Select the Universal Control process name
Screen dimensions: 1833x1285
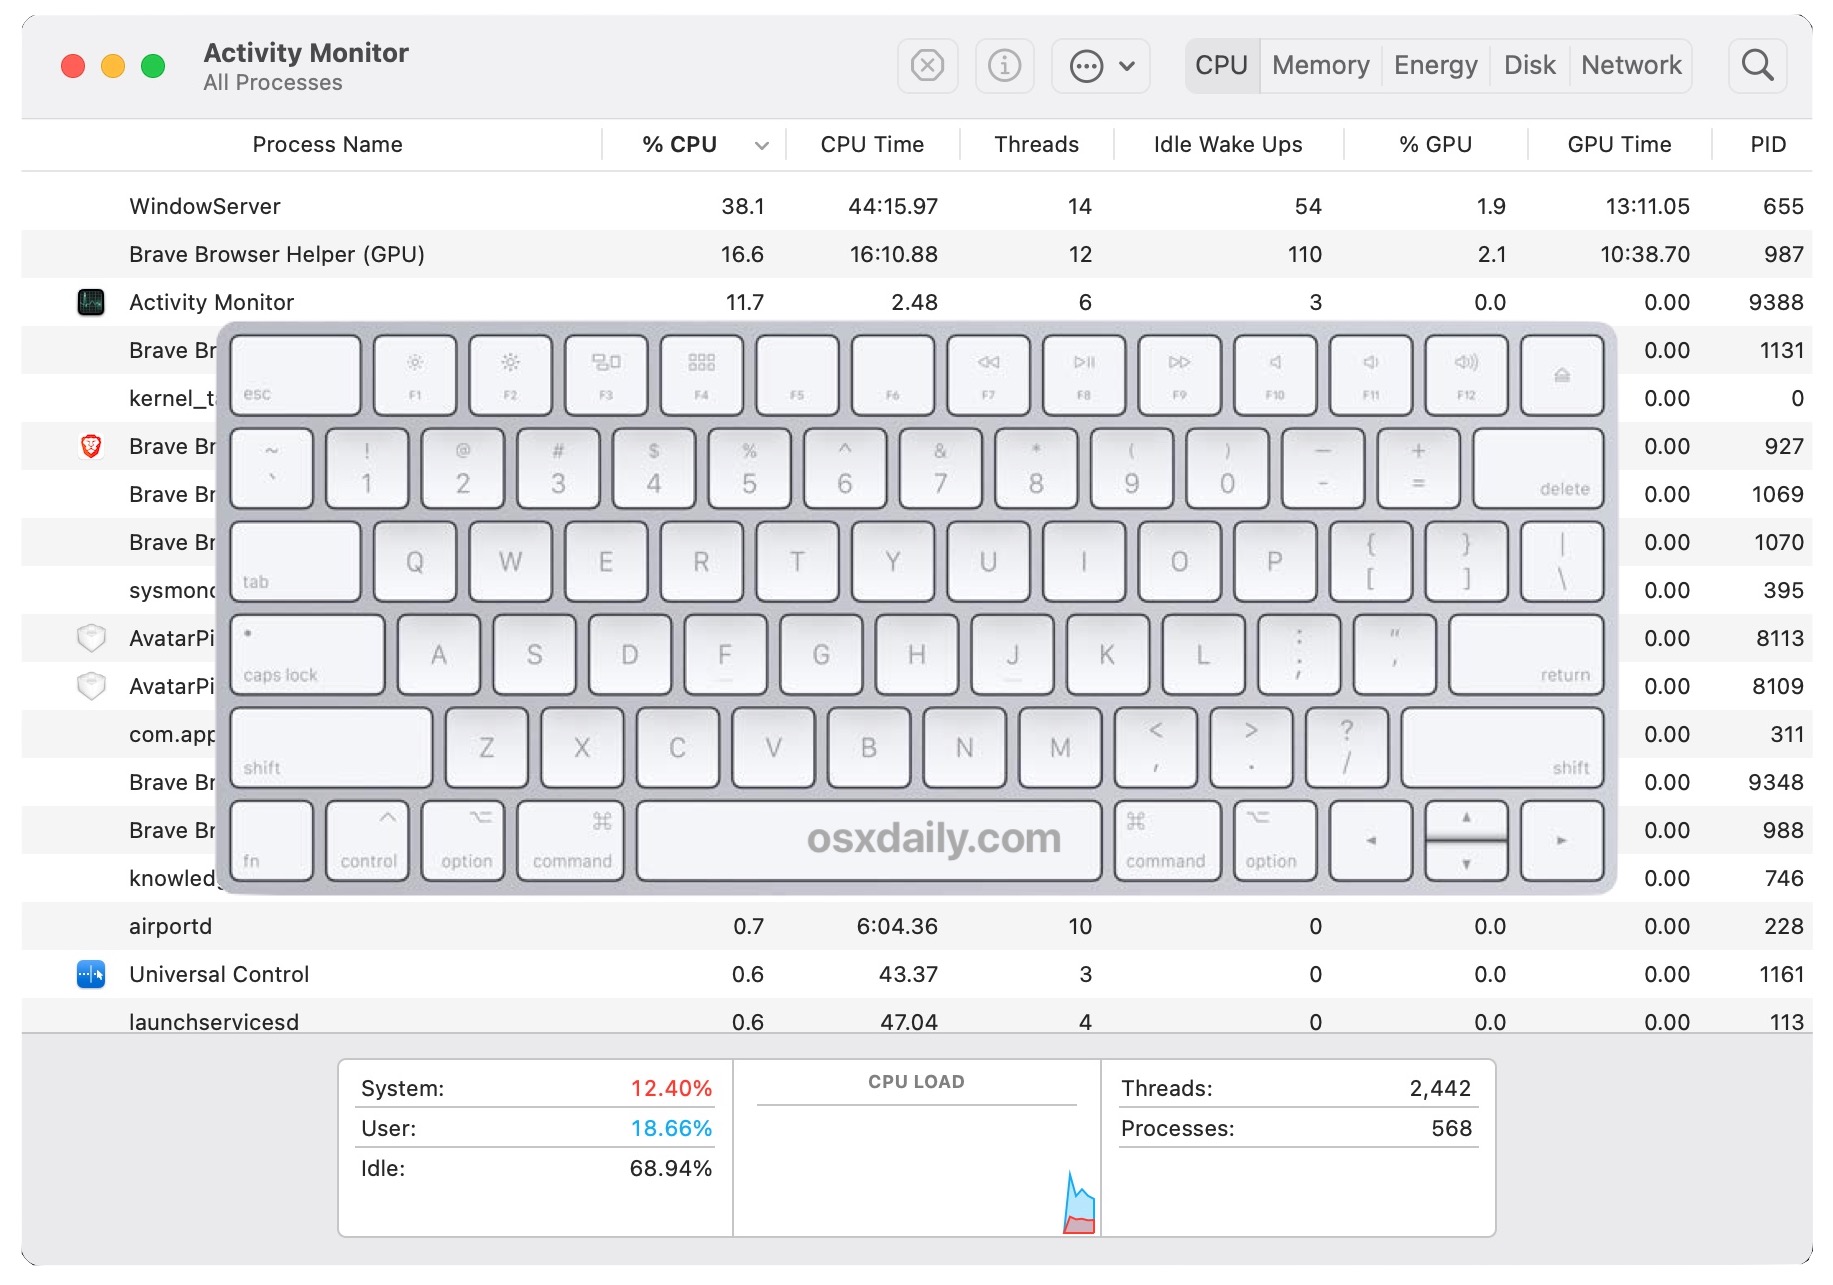pyautogui.click(x=219, y=974)
